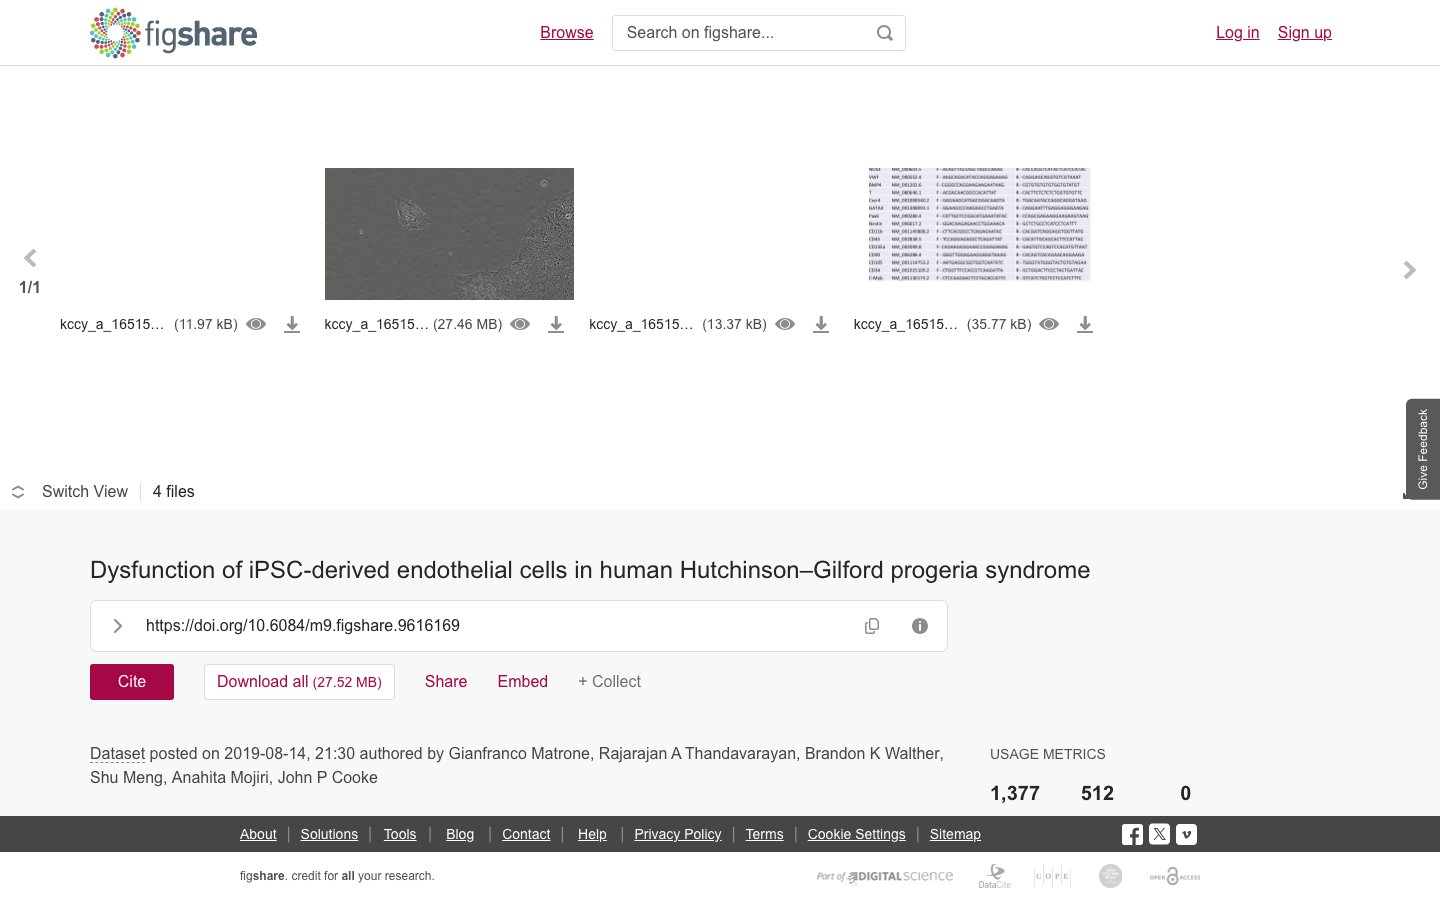Click the Embed button
This screenshot has width=1440, height=900.
[x=523, y=682]
